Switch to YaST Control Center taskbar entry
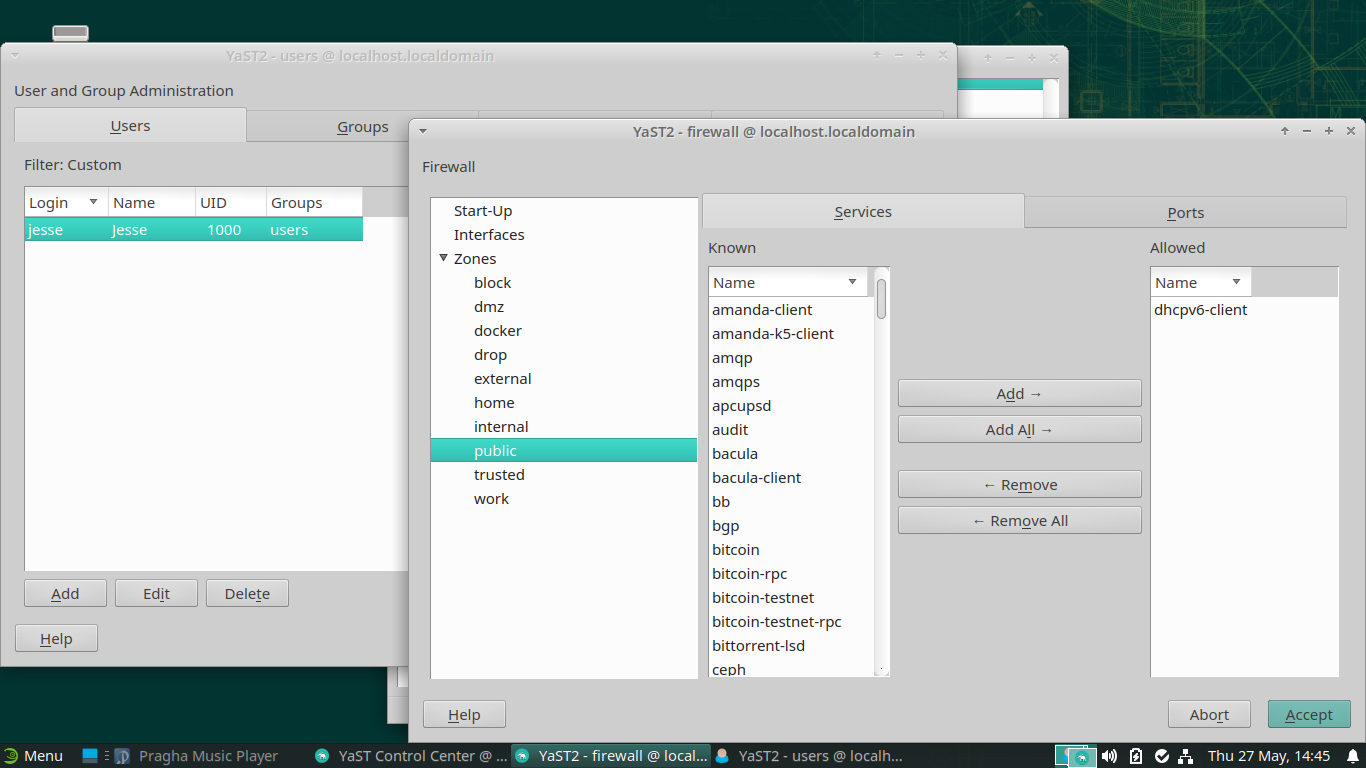 (x=410, y=756)
